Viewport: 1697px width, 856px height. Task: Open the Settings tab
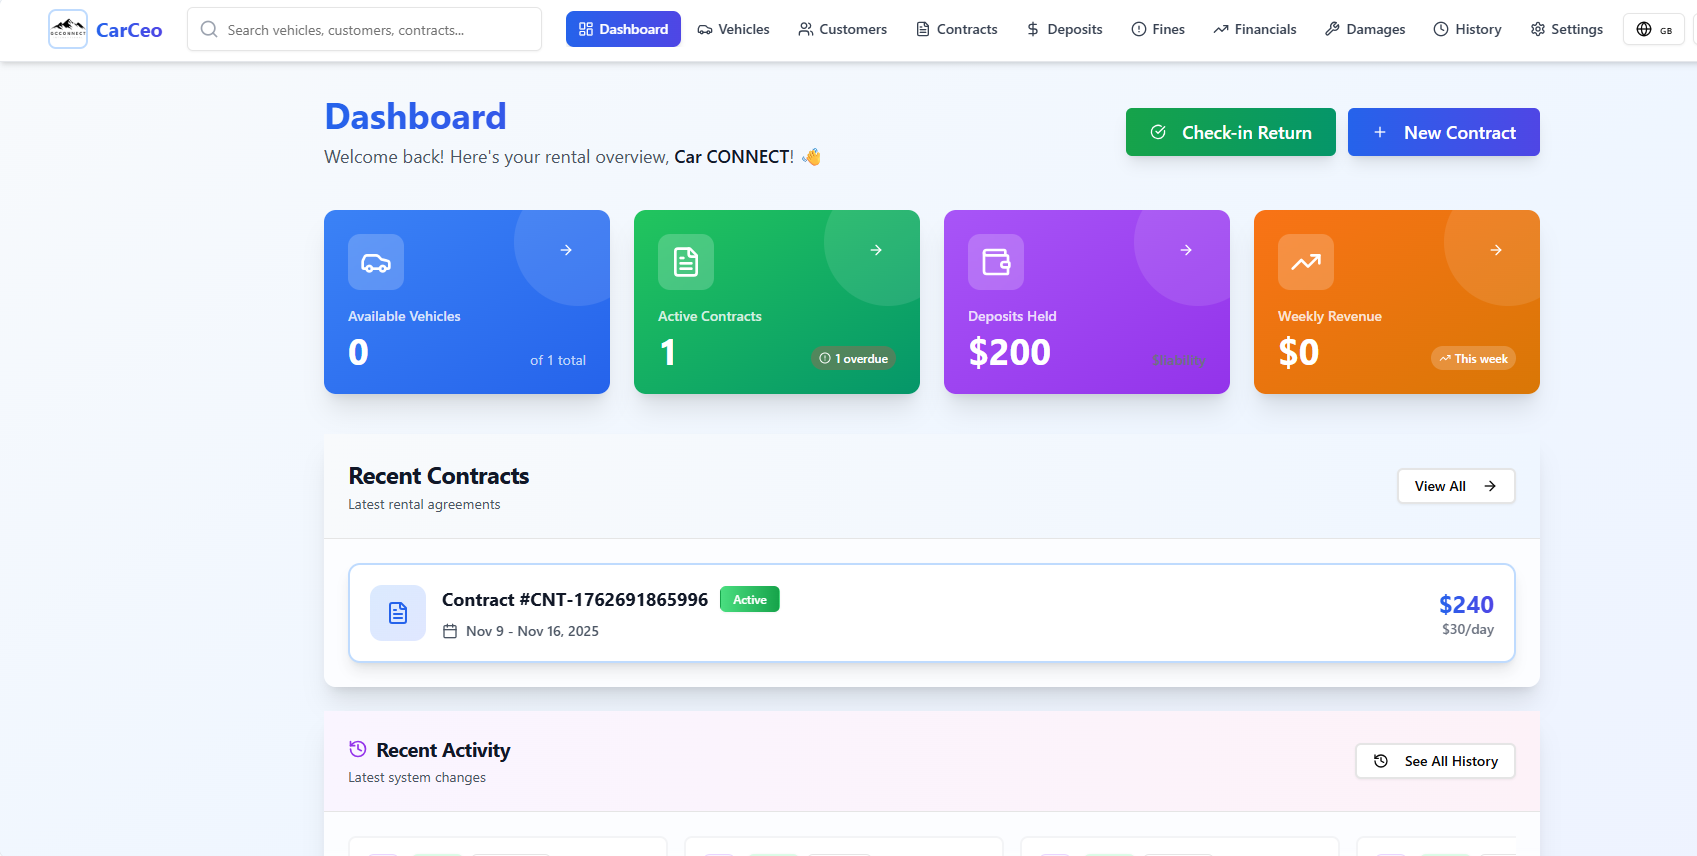click(x=1566, y=29)
